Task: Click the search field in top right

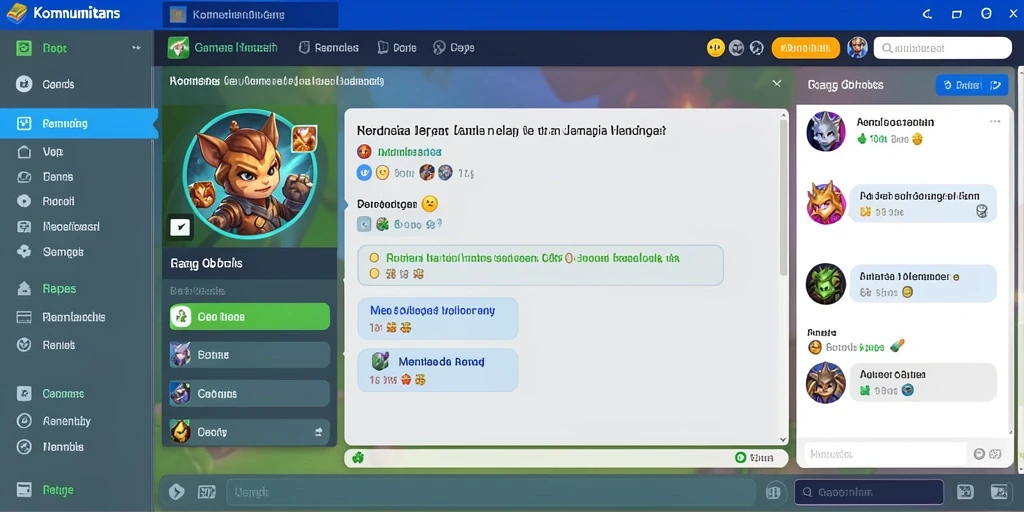Action: 942,48
